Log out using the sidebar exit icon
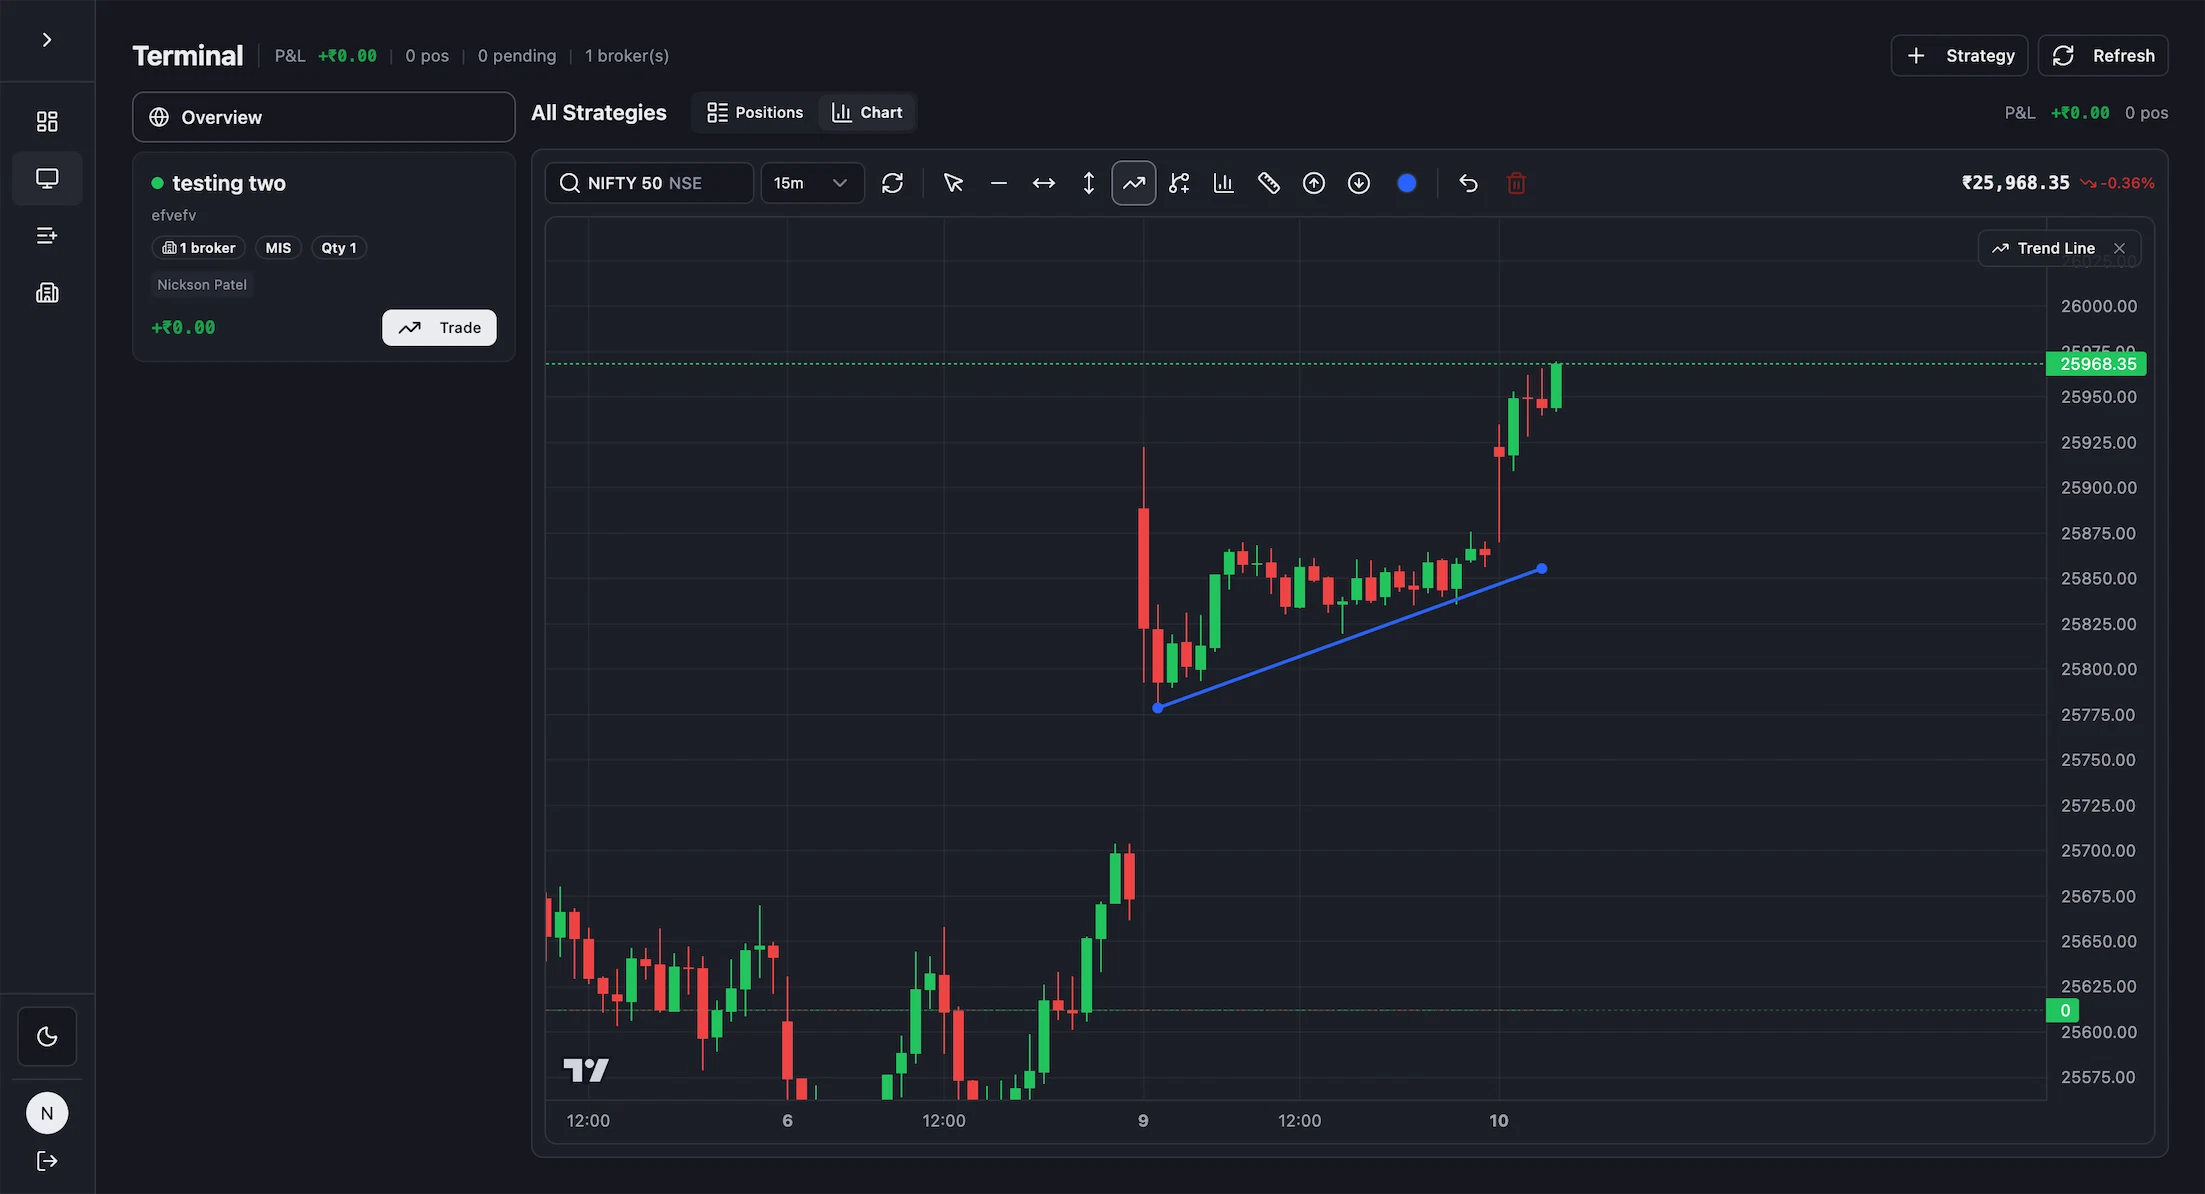2205x1194 pixels. click(47, 1161)
